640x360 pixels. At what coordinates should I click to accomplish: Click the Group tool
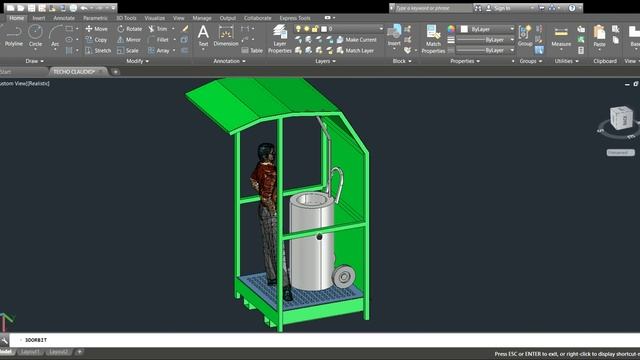(x=525, y=36)
